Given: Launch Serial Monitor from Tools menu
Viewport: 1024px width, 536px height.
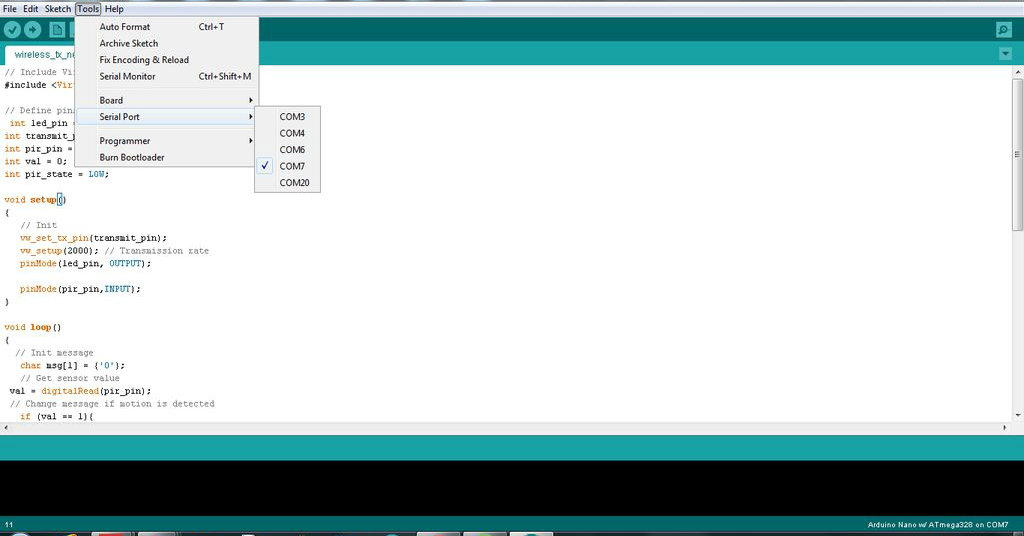Looking at the screenshot, I should coord(167,76).
